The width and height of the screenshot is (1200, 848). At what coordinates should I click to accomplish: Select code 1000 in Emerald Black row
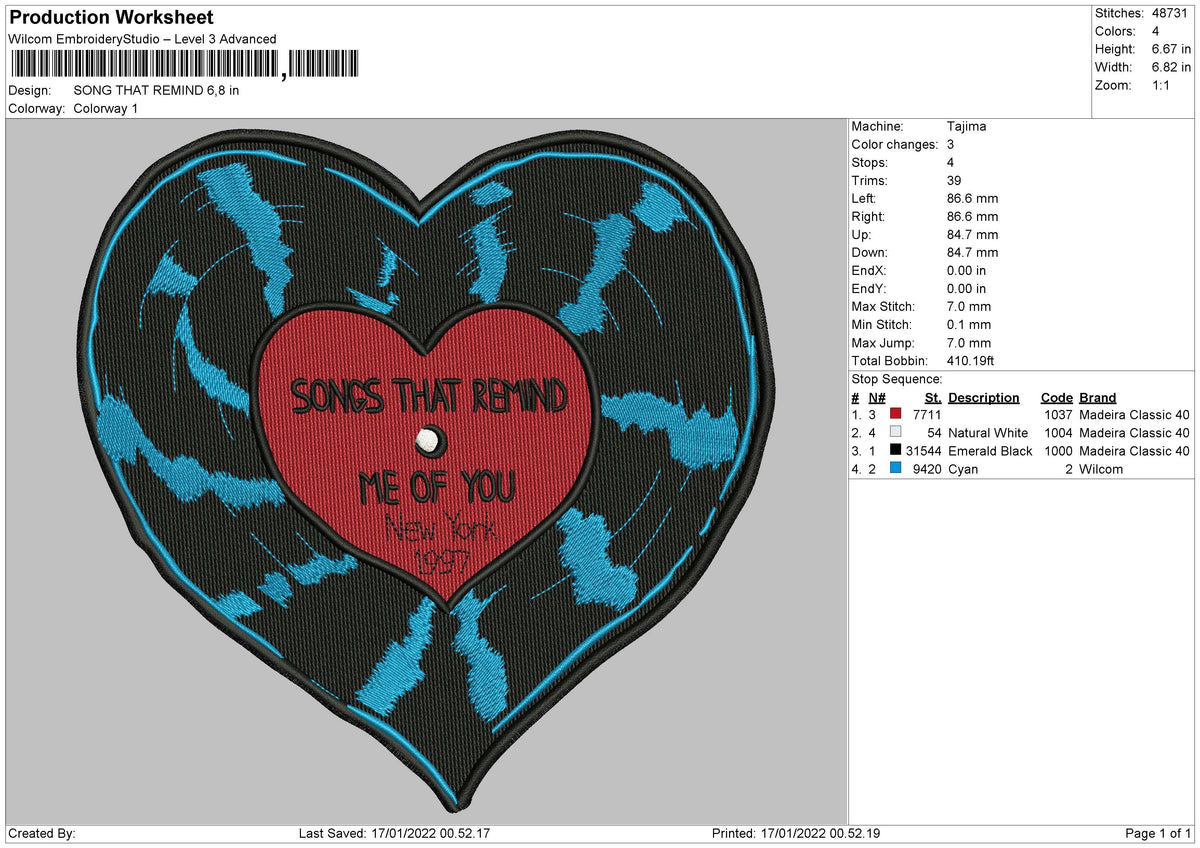pyautogui.click(x=1058, y=451)
